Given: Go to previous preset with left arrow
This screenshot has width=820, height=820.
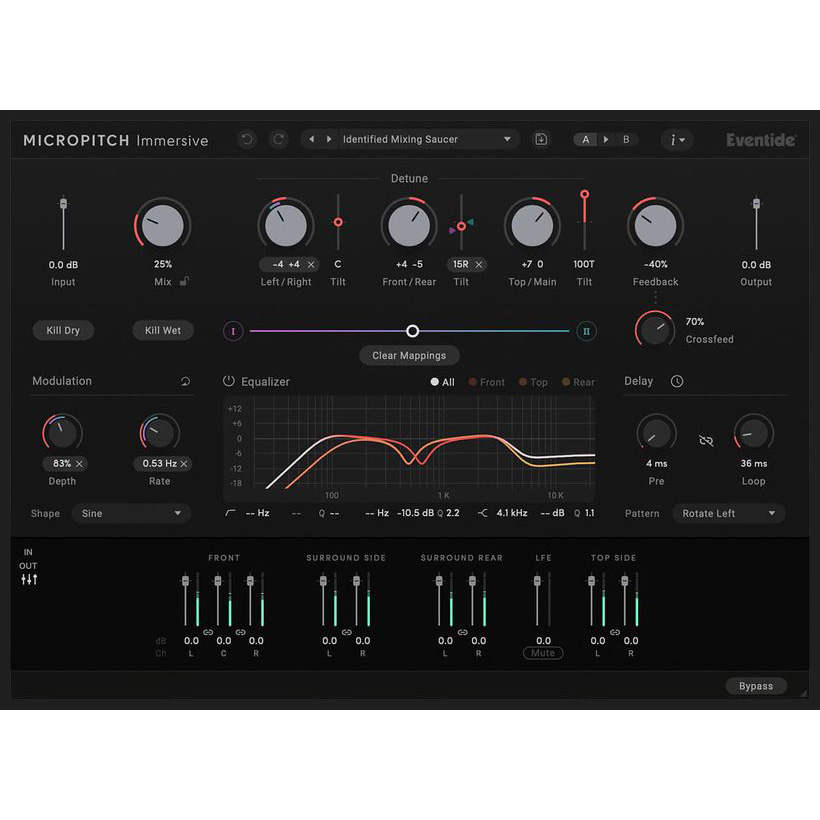Looking at the screenshot, I should [312, 139].
